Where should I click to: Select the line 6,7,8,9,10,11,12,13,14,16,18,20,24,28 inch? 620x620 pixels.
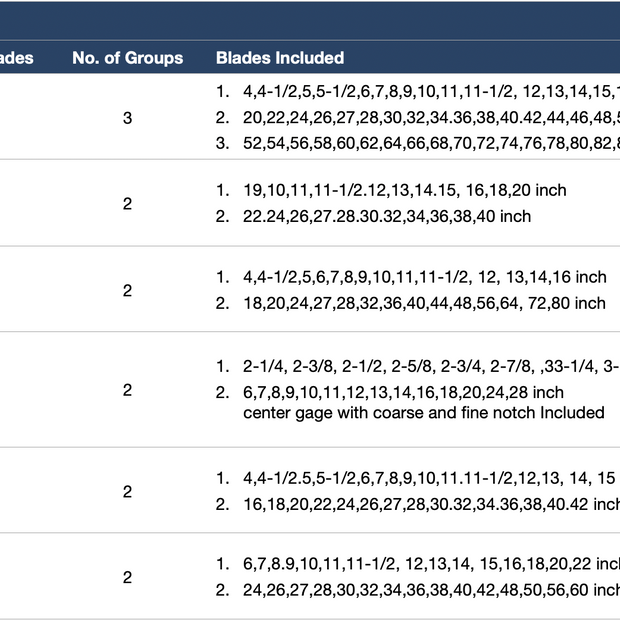point(403,393)
